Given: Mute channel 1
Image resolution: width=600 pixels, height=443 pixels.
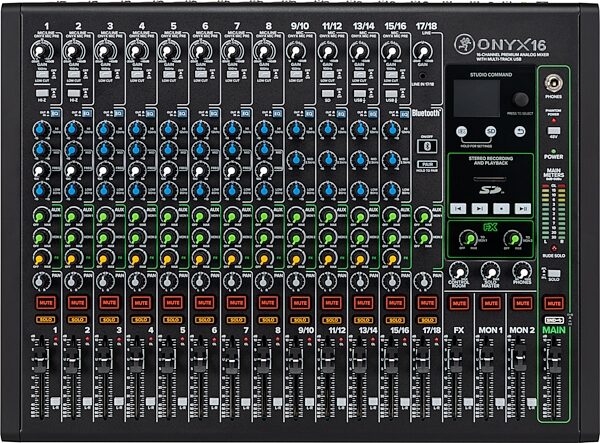Looking at the screenshot, I should (x=46, y=303).
